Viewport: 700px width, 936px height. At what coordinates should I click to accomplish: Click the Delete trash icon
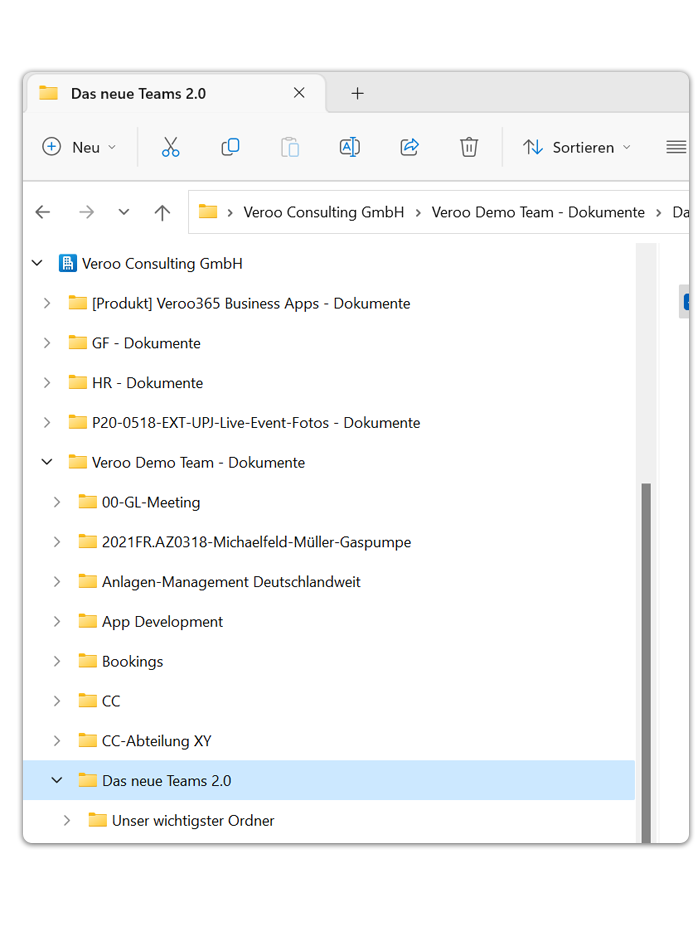[x=469, y=147]
